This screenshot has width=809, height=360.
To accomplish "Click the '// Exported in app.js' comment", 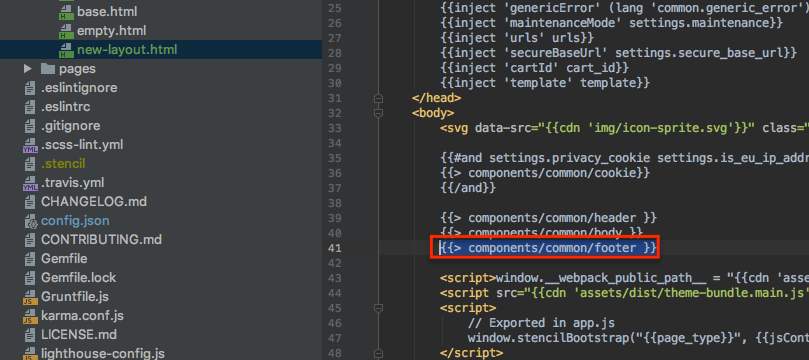I will click(541, 323).
